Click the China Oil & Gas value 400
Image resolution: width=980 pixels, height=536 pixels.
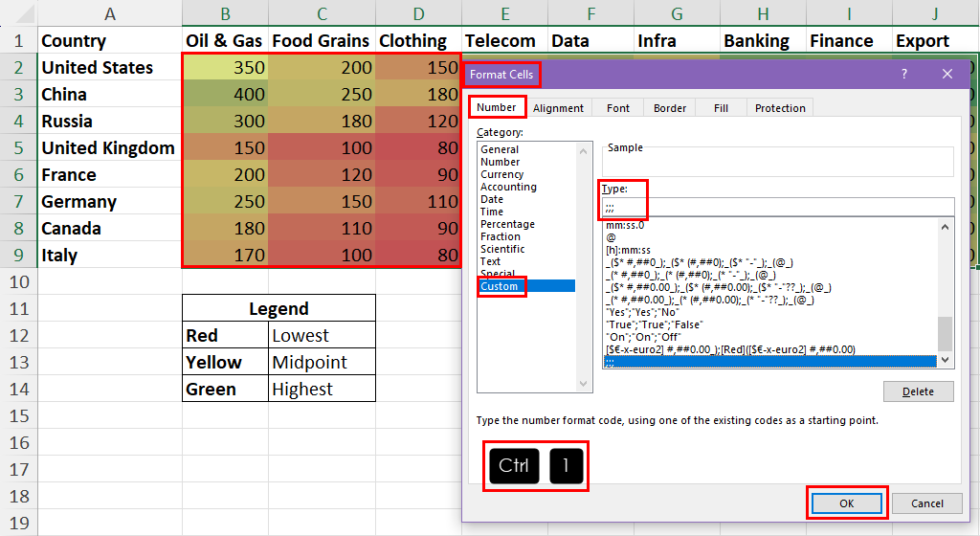tap(225, 94)
